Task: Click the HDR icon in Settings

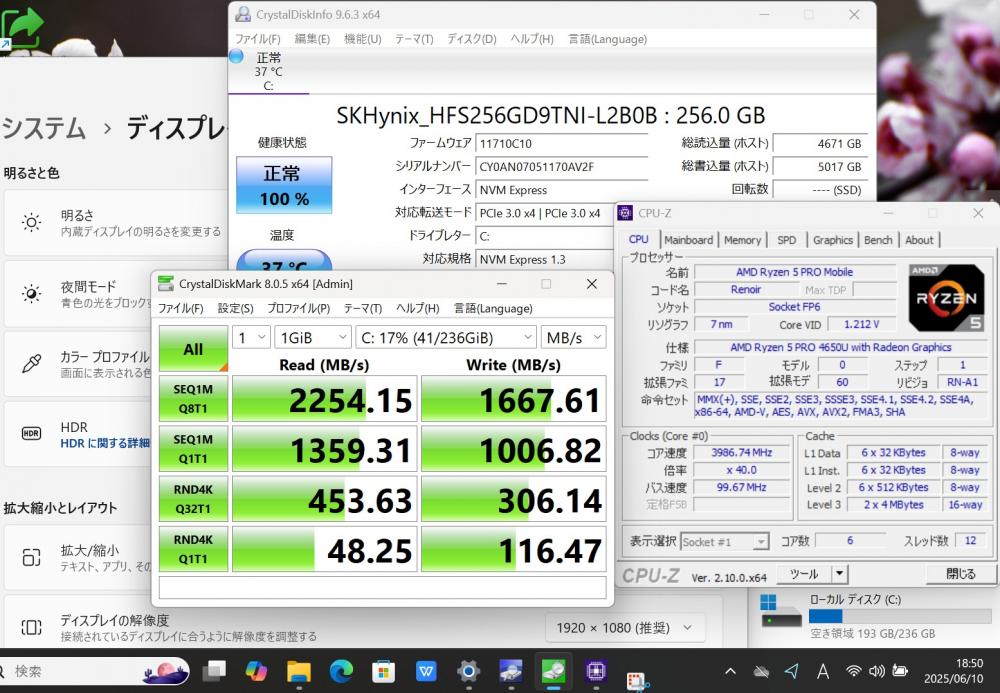Action: [x=31, y=434]
